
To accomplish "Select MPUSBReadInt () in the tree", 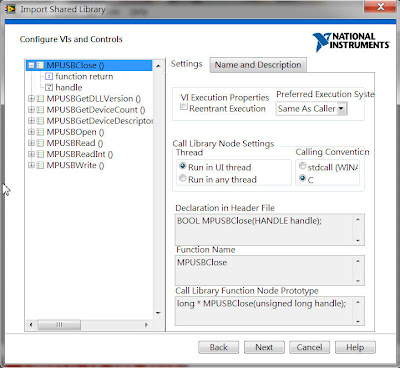I will 80,154.
